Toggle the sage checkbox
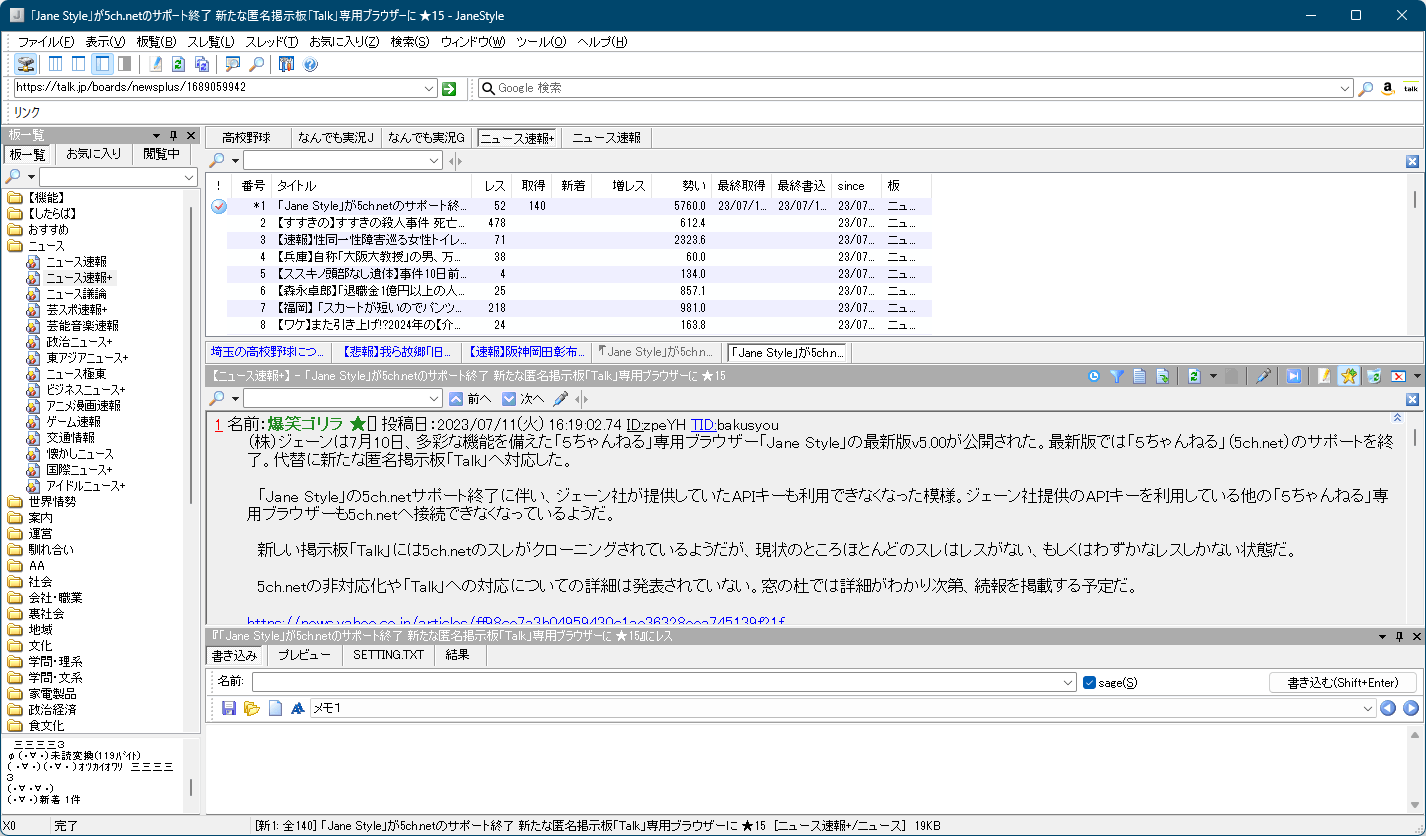This screenshot has height=836, width=1426. [1090, 683]
